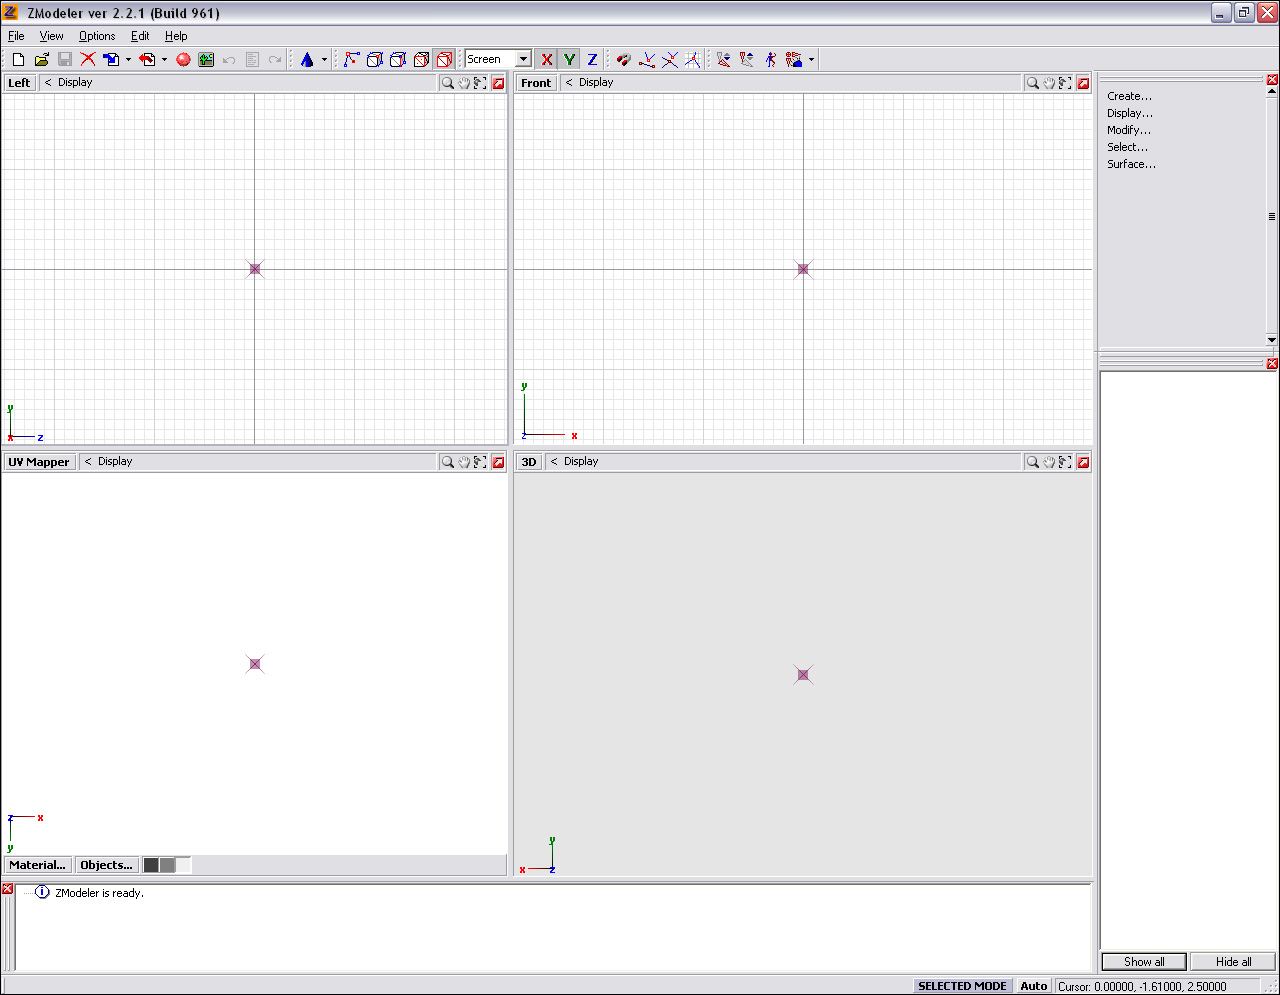Click the zoom magnifier in Left viewport

(x=448, y=83)
